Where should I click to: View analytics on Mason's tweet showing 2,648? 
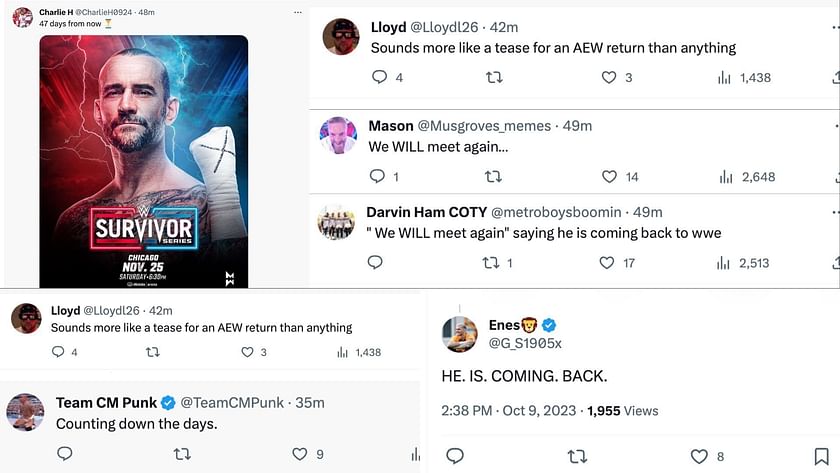(x=726, y=177)
